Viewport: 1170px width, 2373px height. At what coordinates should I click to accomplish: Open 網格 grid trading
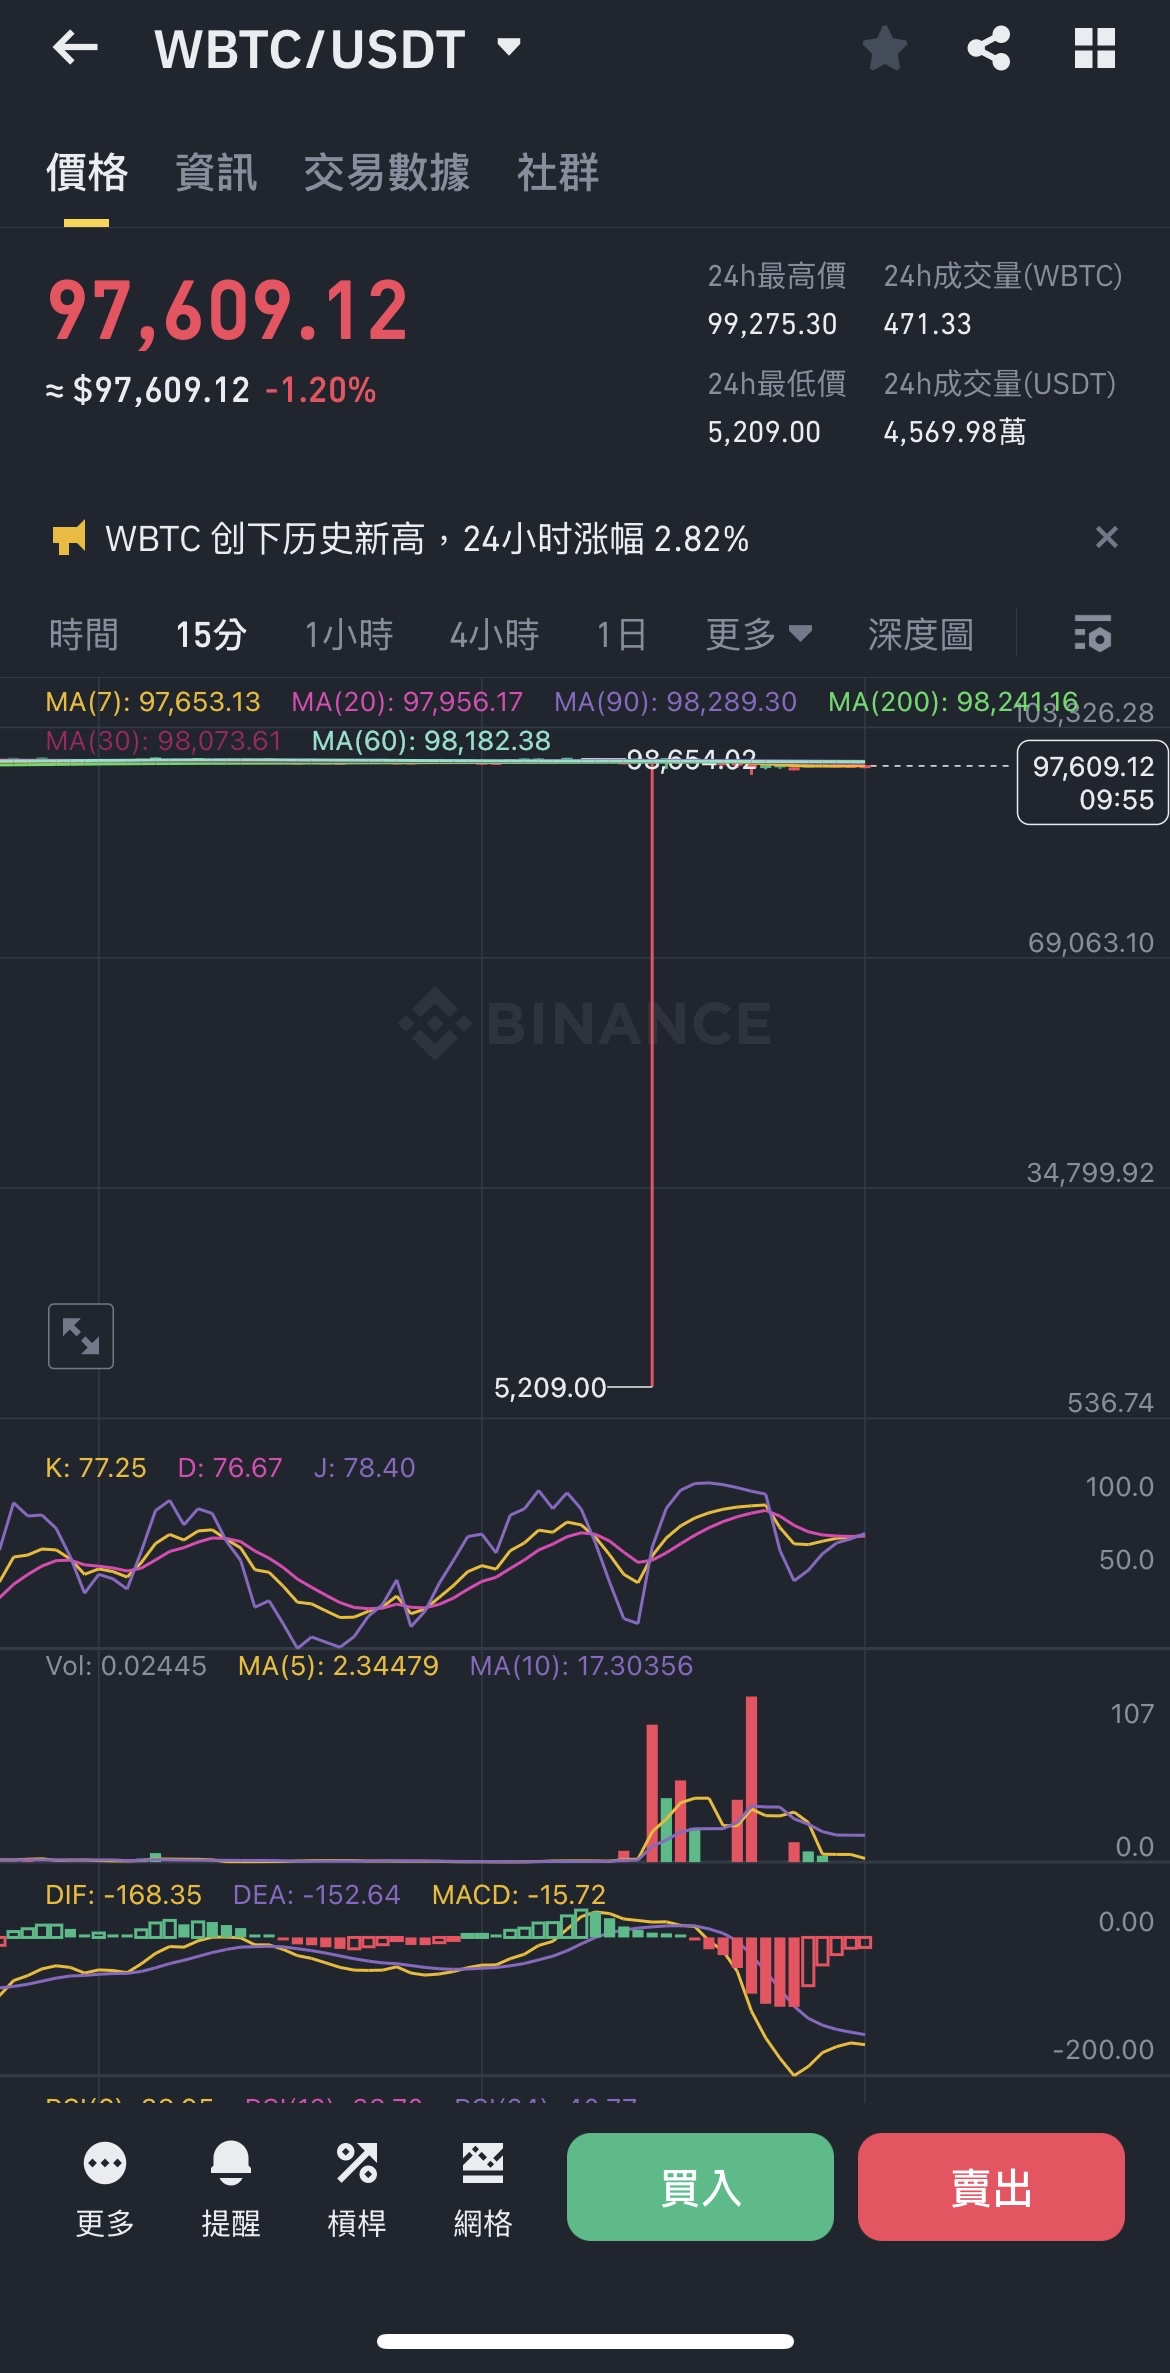[483, 2190]
